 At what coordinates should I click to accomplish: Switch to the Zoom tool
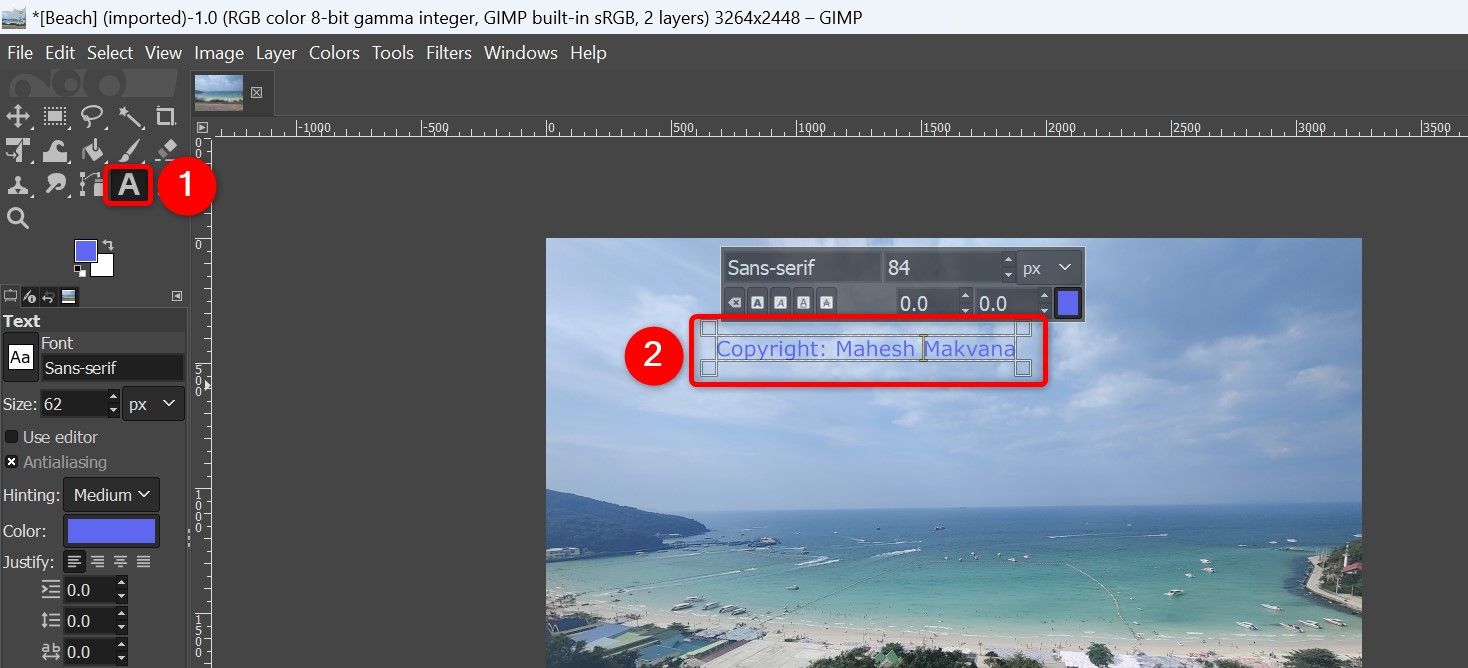tap(18, 218)
